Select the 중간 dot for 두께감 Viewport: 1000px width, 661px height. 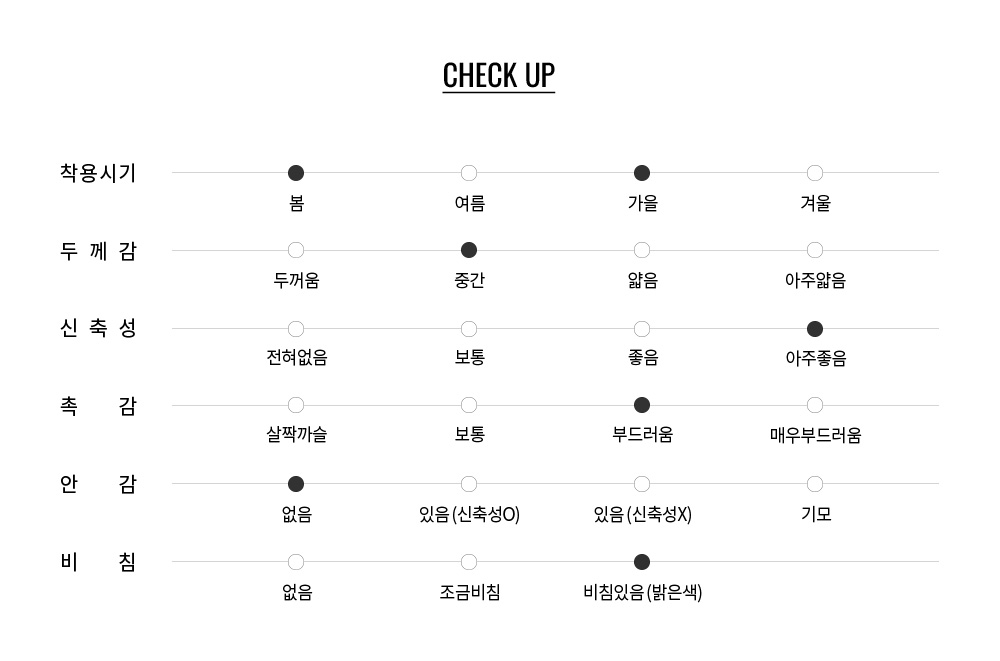[469, 250]
